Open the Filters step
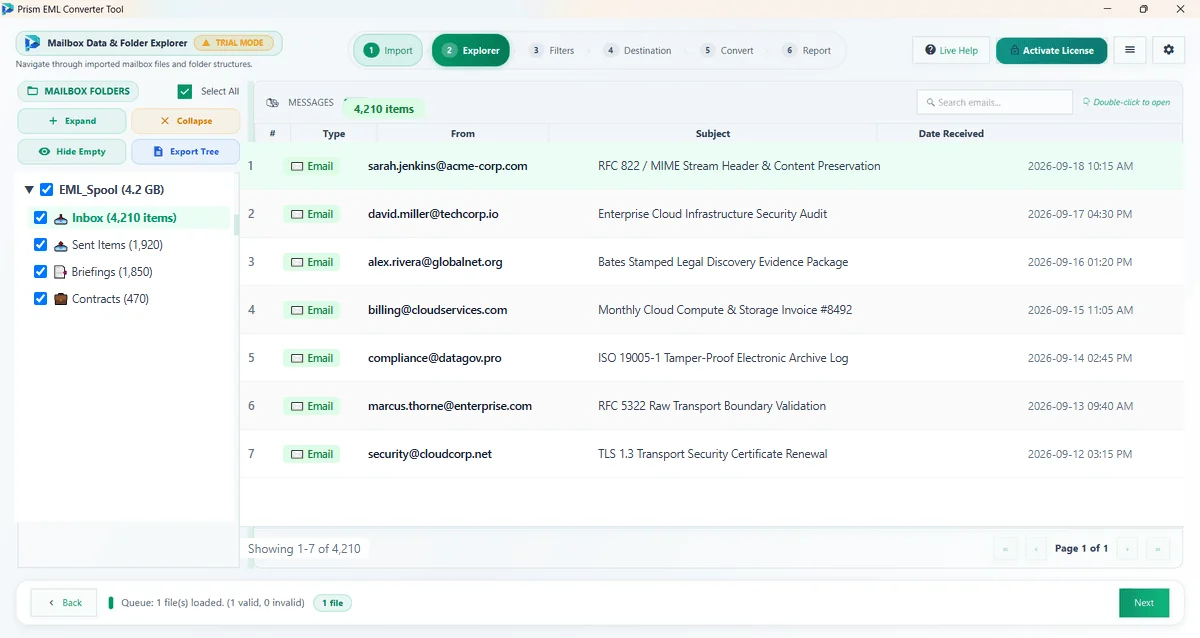 [x=552, y=51]
